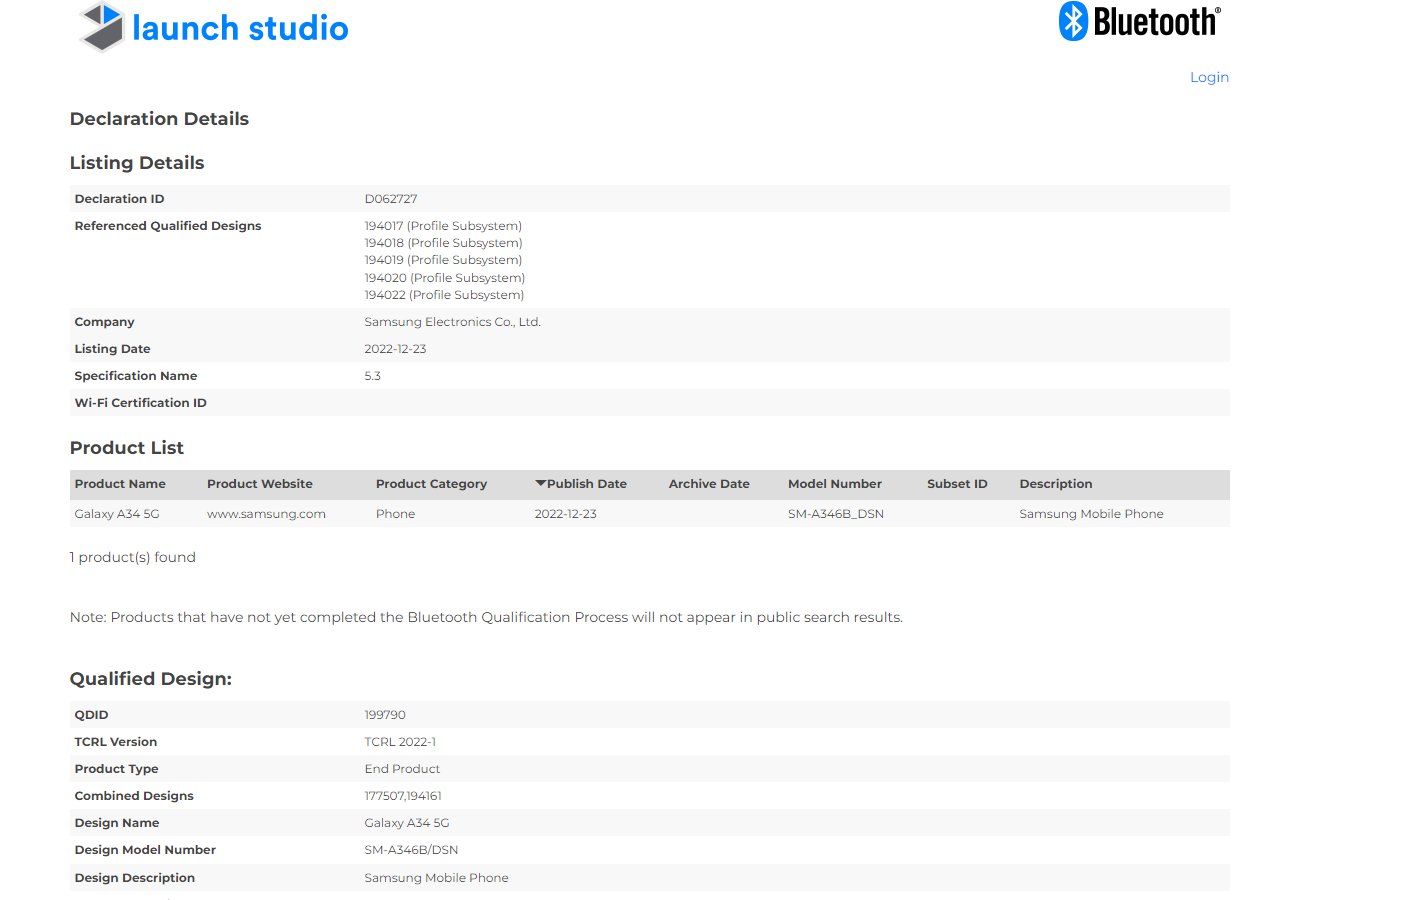Open referenced design 194020 (Profile Subsystem)
This screenshot has height=900, width=1421.
(444, 278)
